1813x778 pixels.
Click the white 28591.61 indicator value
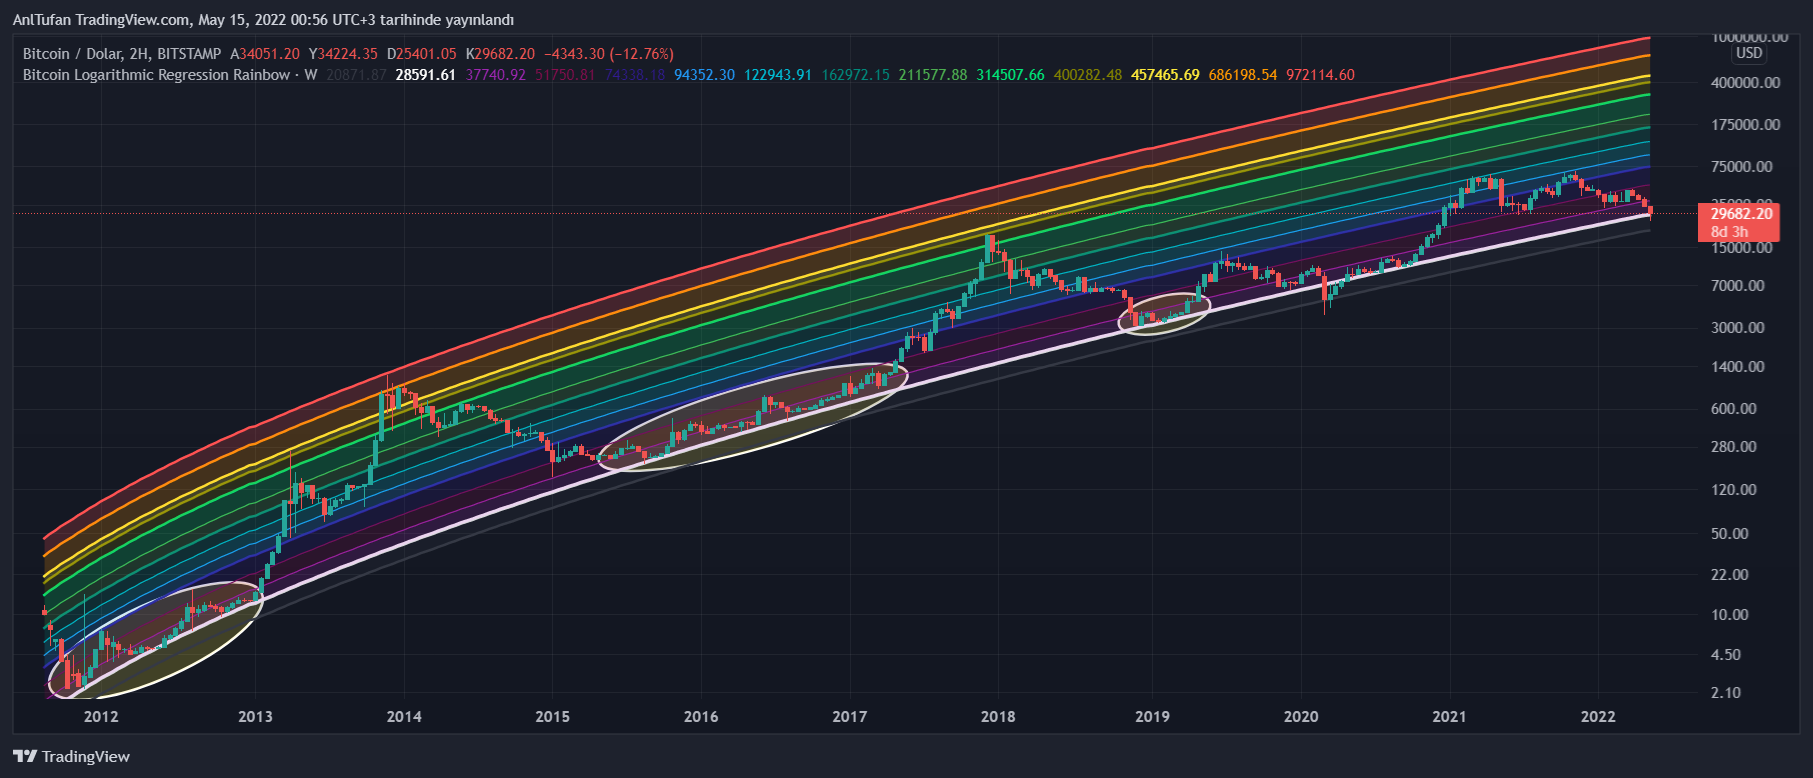[425, 75]
